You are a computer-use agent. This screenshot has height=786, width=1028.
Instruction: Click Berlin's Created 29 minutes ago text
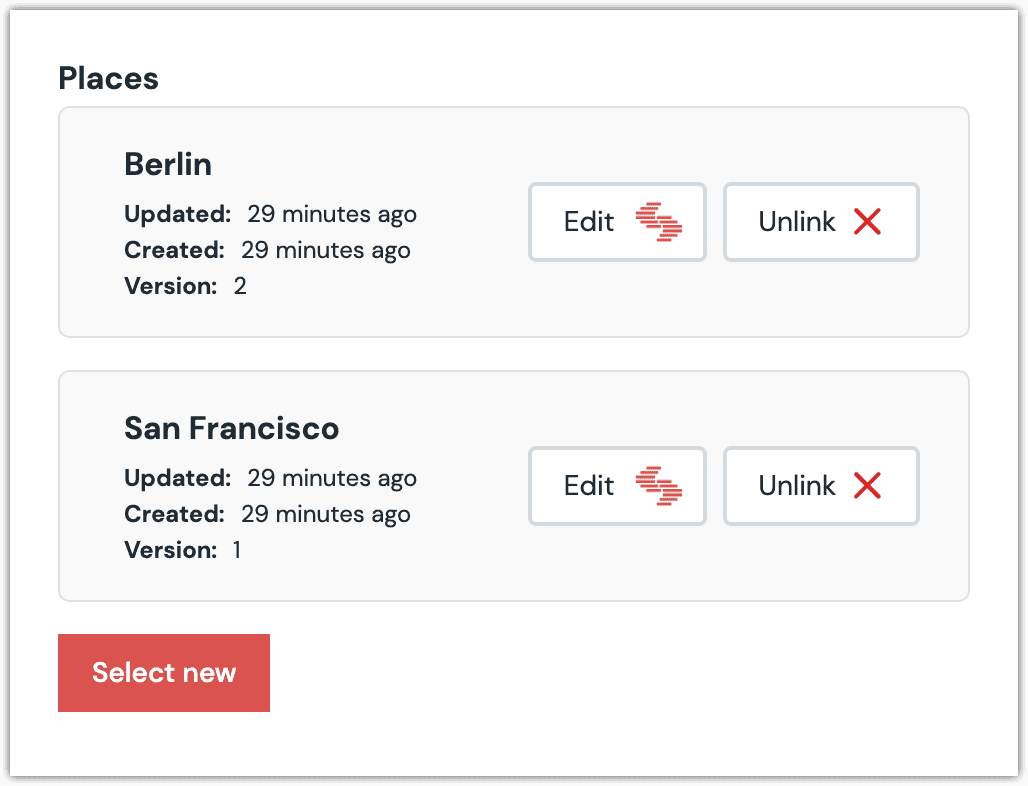[325, 250]
